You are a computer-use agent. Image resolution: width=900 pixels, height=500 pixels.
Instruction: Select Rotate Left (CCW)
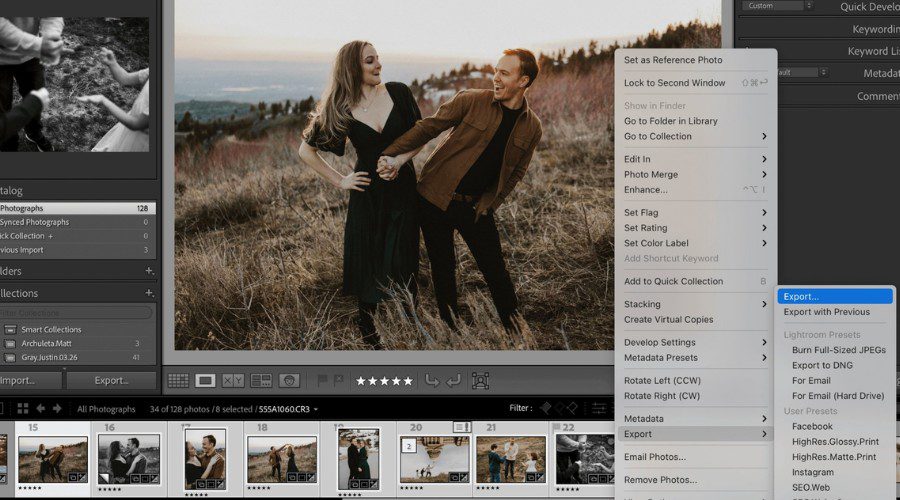(x=696, y=381)
